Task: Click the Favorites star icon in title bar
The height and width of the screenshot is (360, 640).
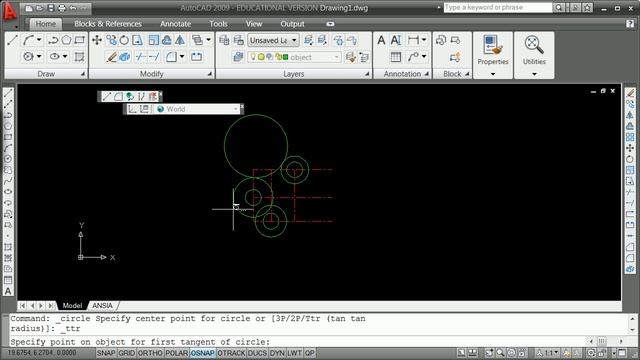Action: (x=587, y=7)
